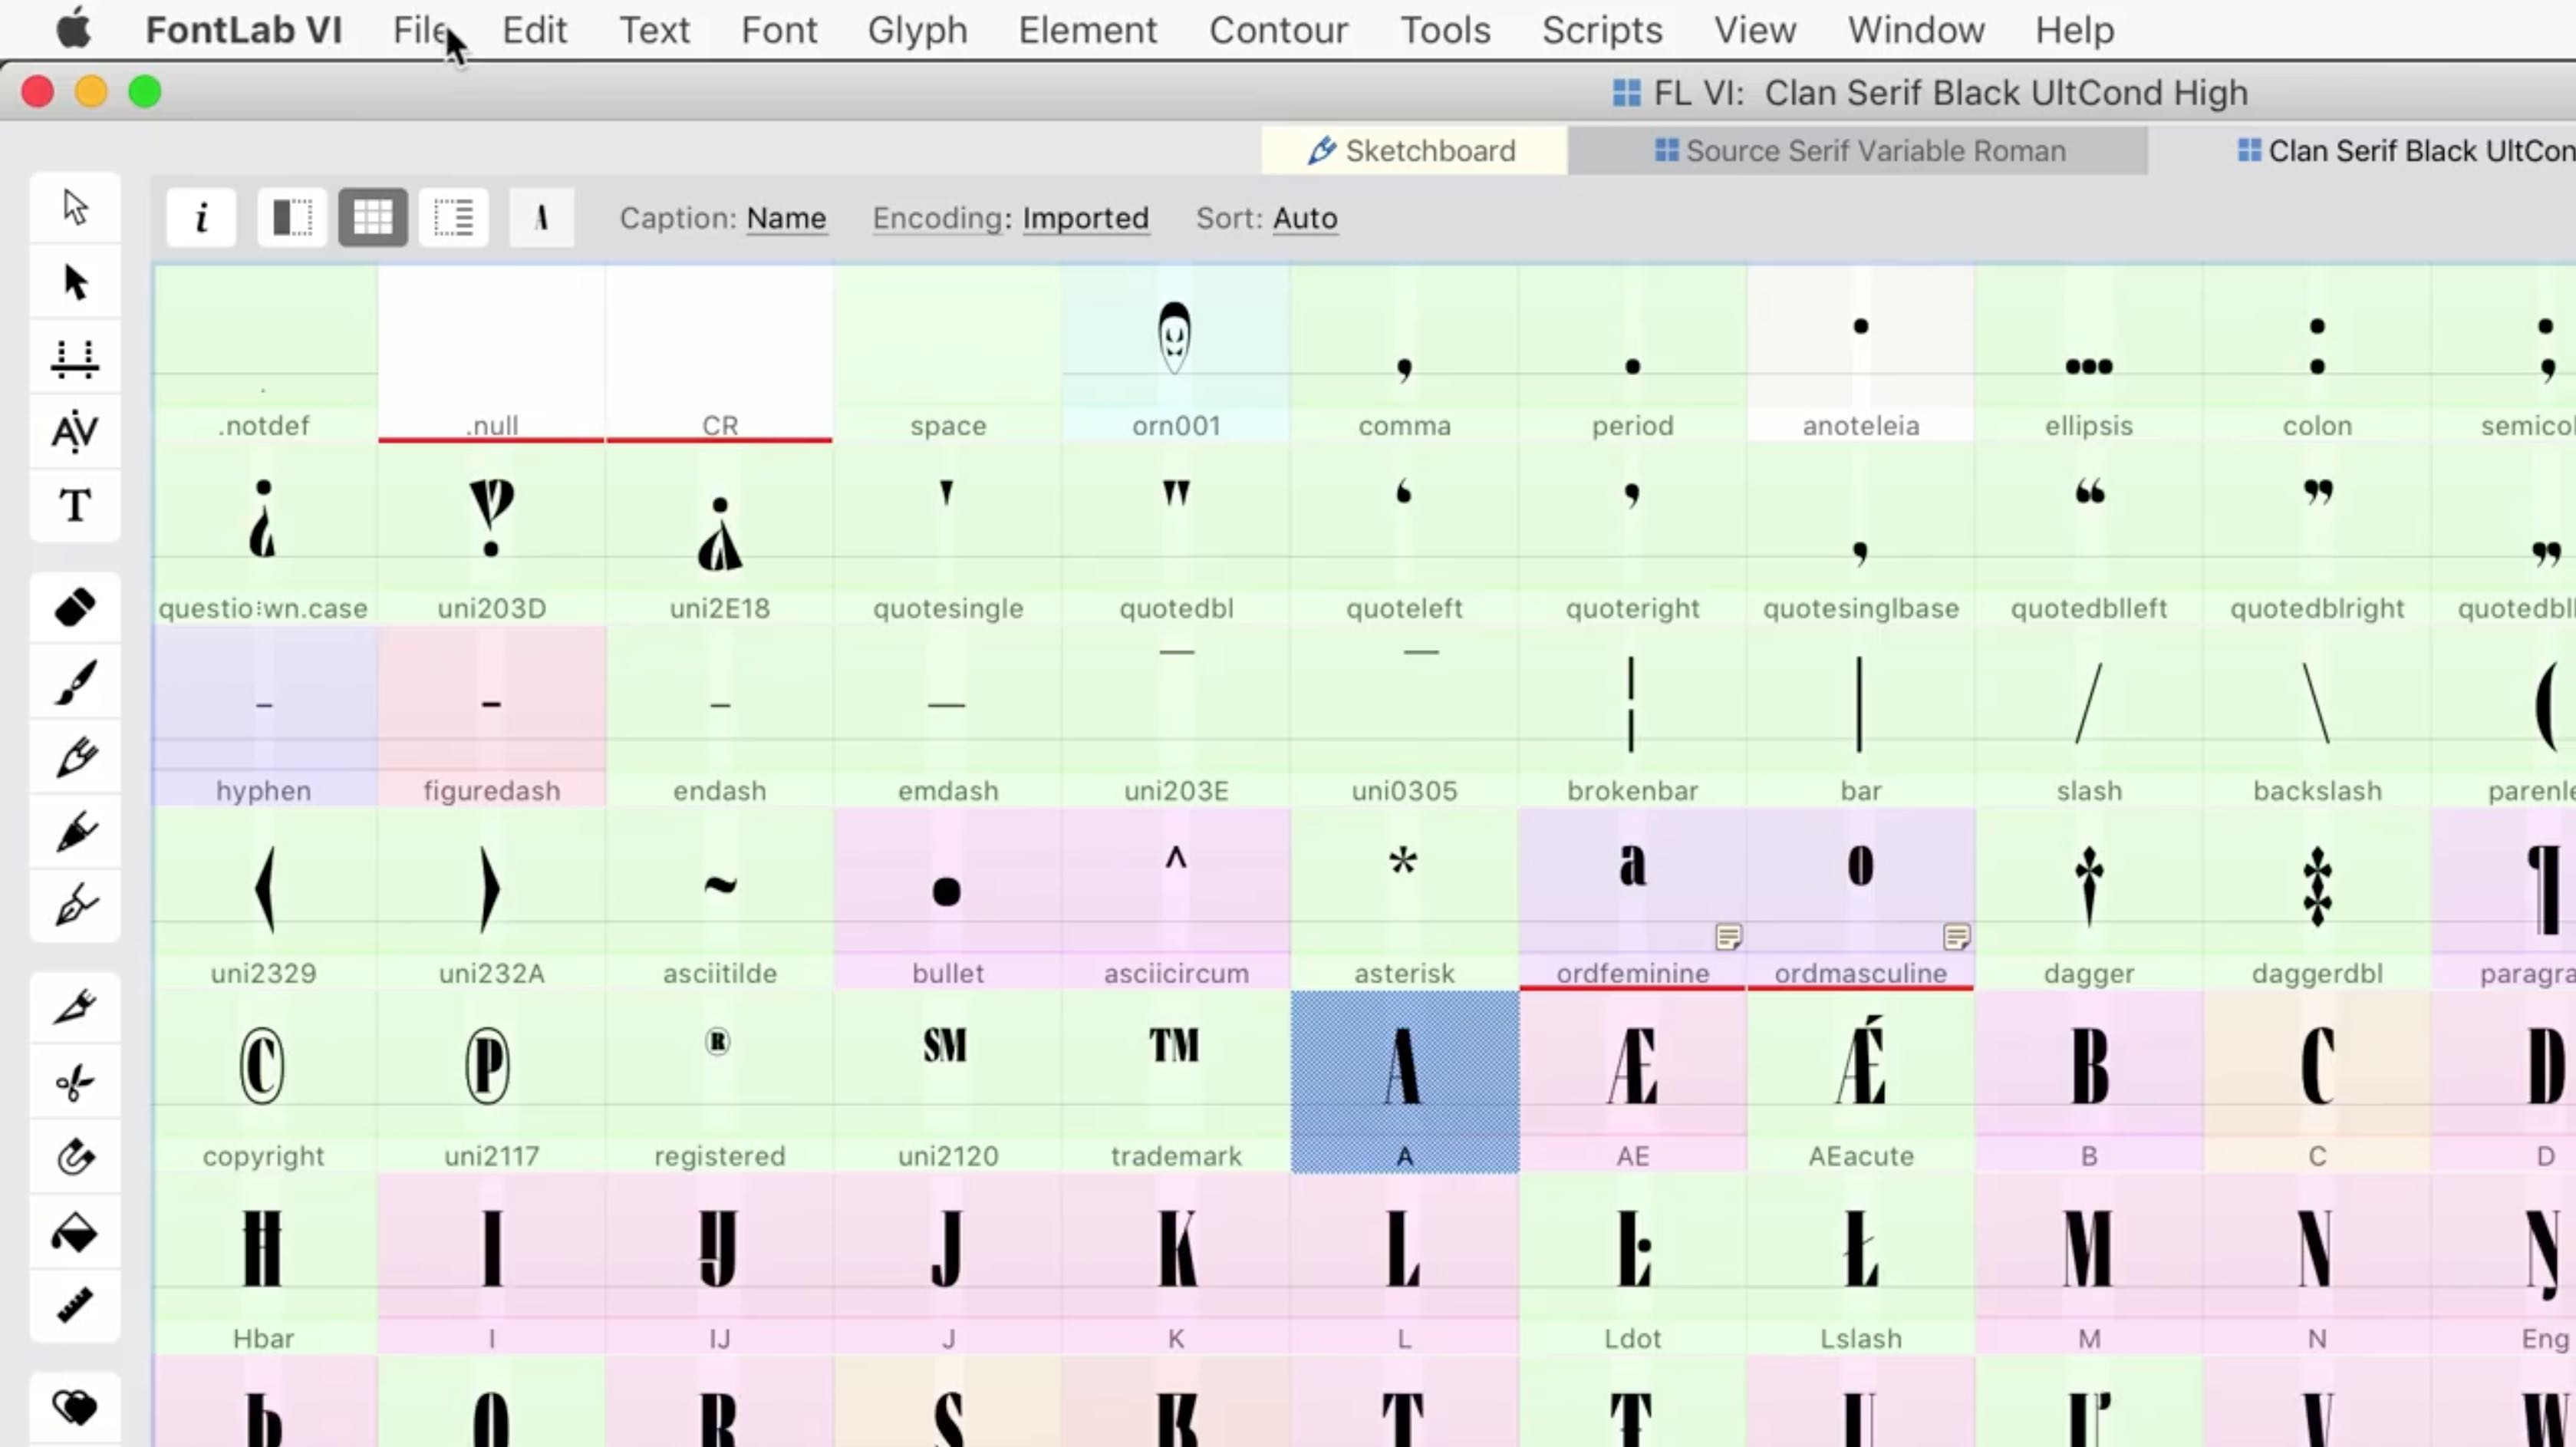The height and width of the screenshot is (1447, 2576).
Task: Toggle the contour fill tool
Action: pos(74,1233)
